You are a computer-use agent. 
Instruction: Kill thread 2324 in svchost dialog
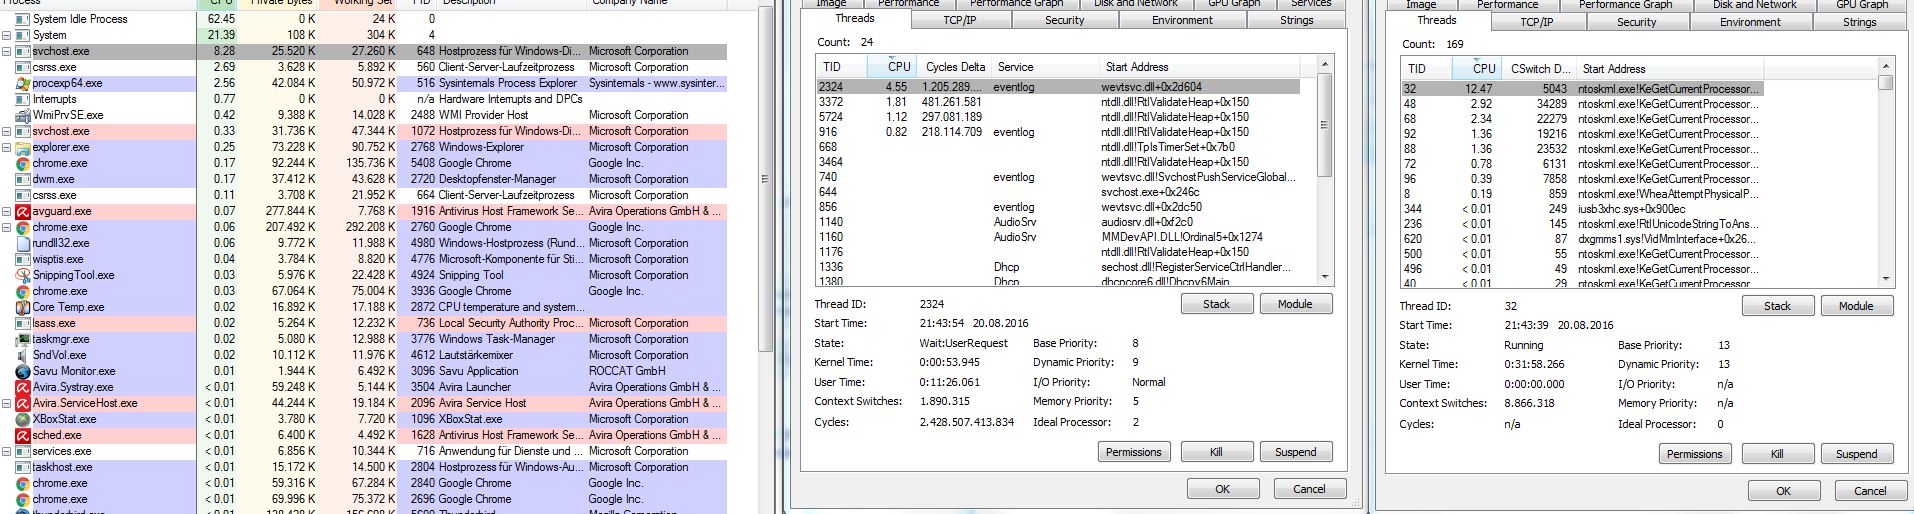(1216, 452)
